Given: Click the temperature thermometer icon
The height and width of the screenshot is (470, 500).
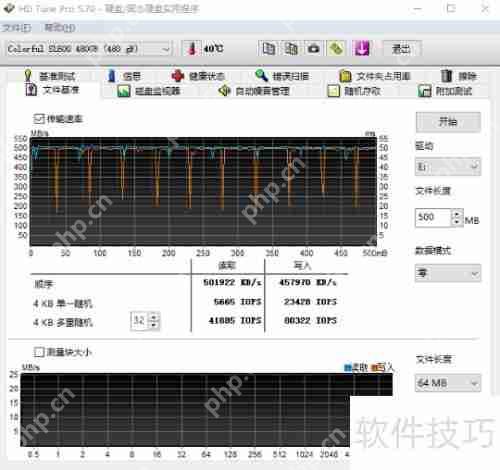Looking at the screenshot, I should point(192,49).
